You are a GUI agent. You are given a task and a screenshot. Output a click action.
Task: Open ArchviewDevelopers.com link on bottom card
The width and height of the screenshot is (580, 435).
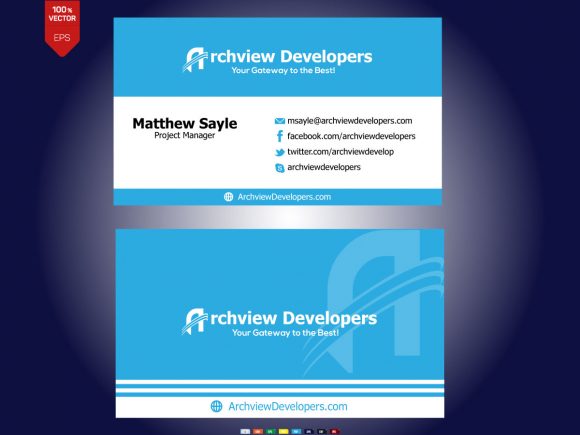[x=288, y=406]
